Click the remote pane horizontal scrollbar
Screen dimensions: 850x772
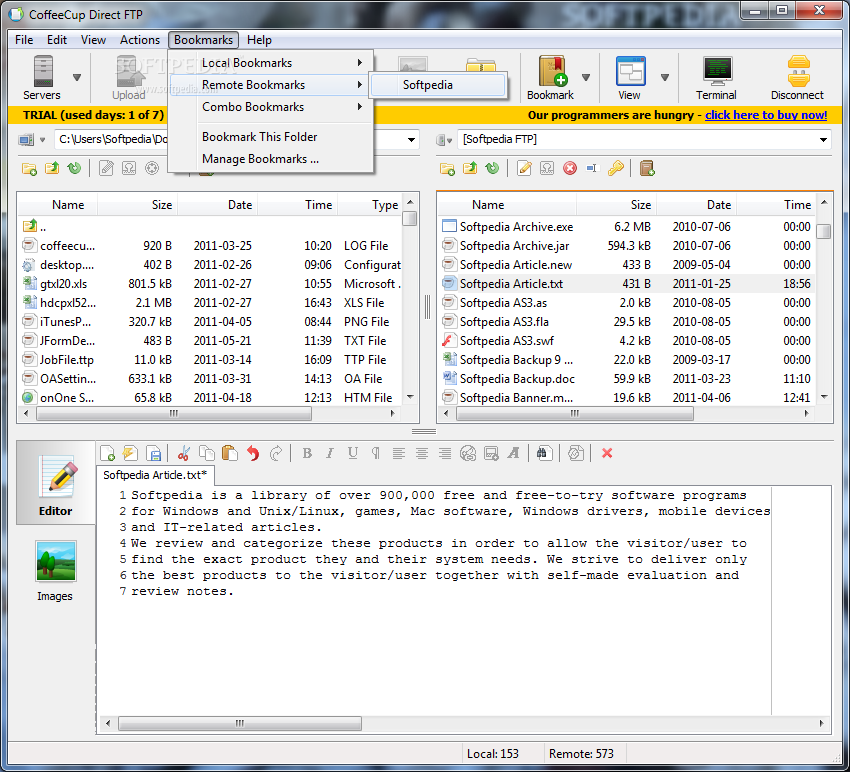click(575, 414)
